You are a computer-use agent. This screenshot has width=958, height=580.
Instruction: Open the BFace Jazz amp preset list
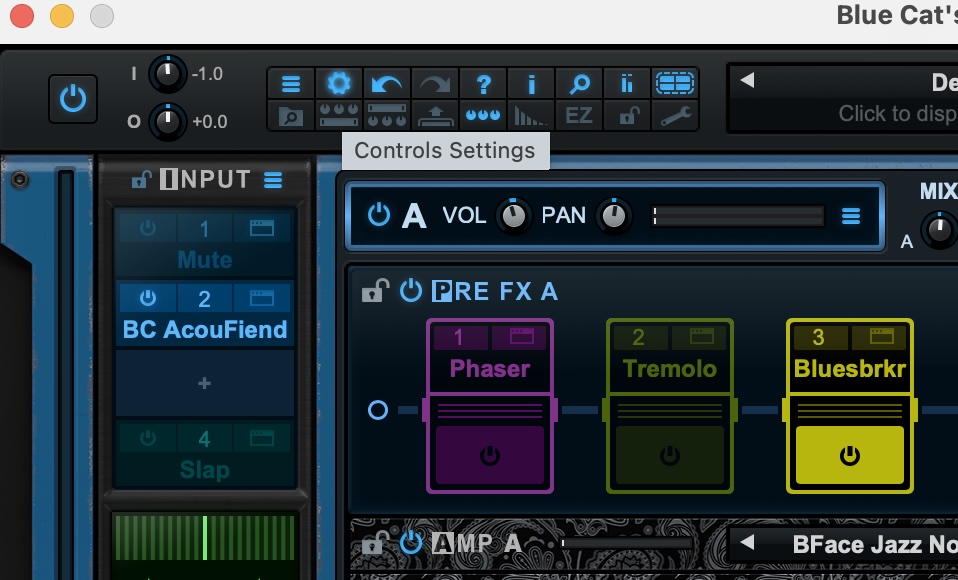(874, 544)
